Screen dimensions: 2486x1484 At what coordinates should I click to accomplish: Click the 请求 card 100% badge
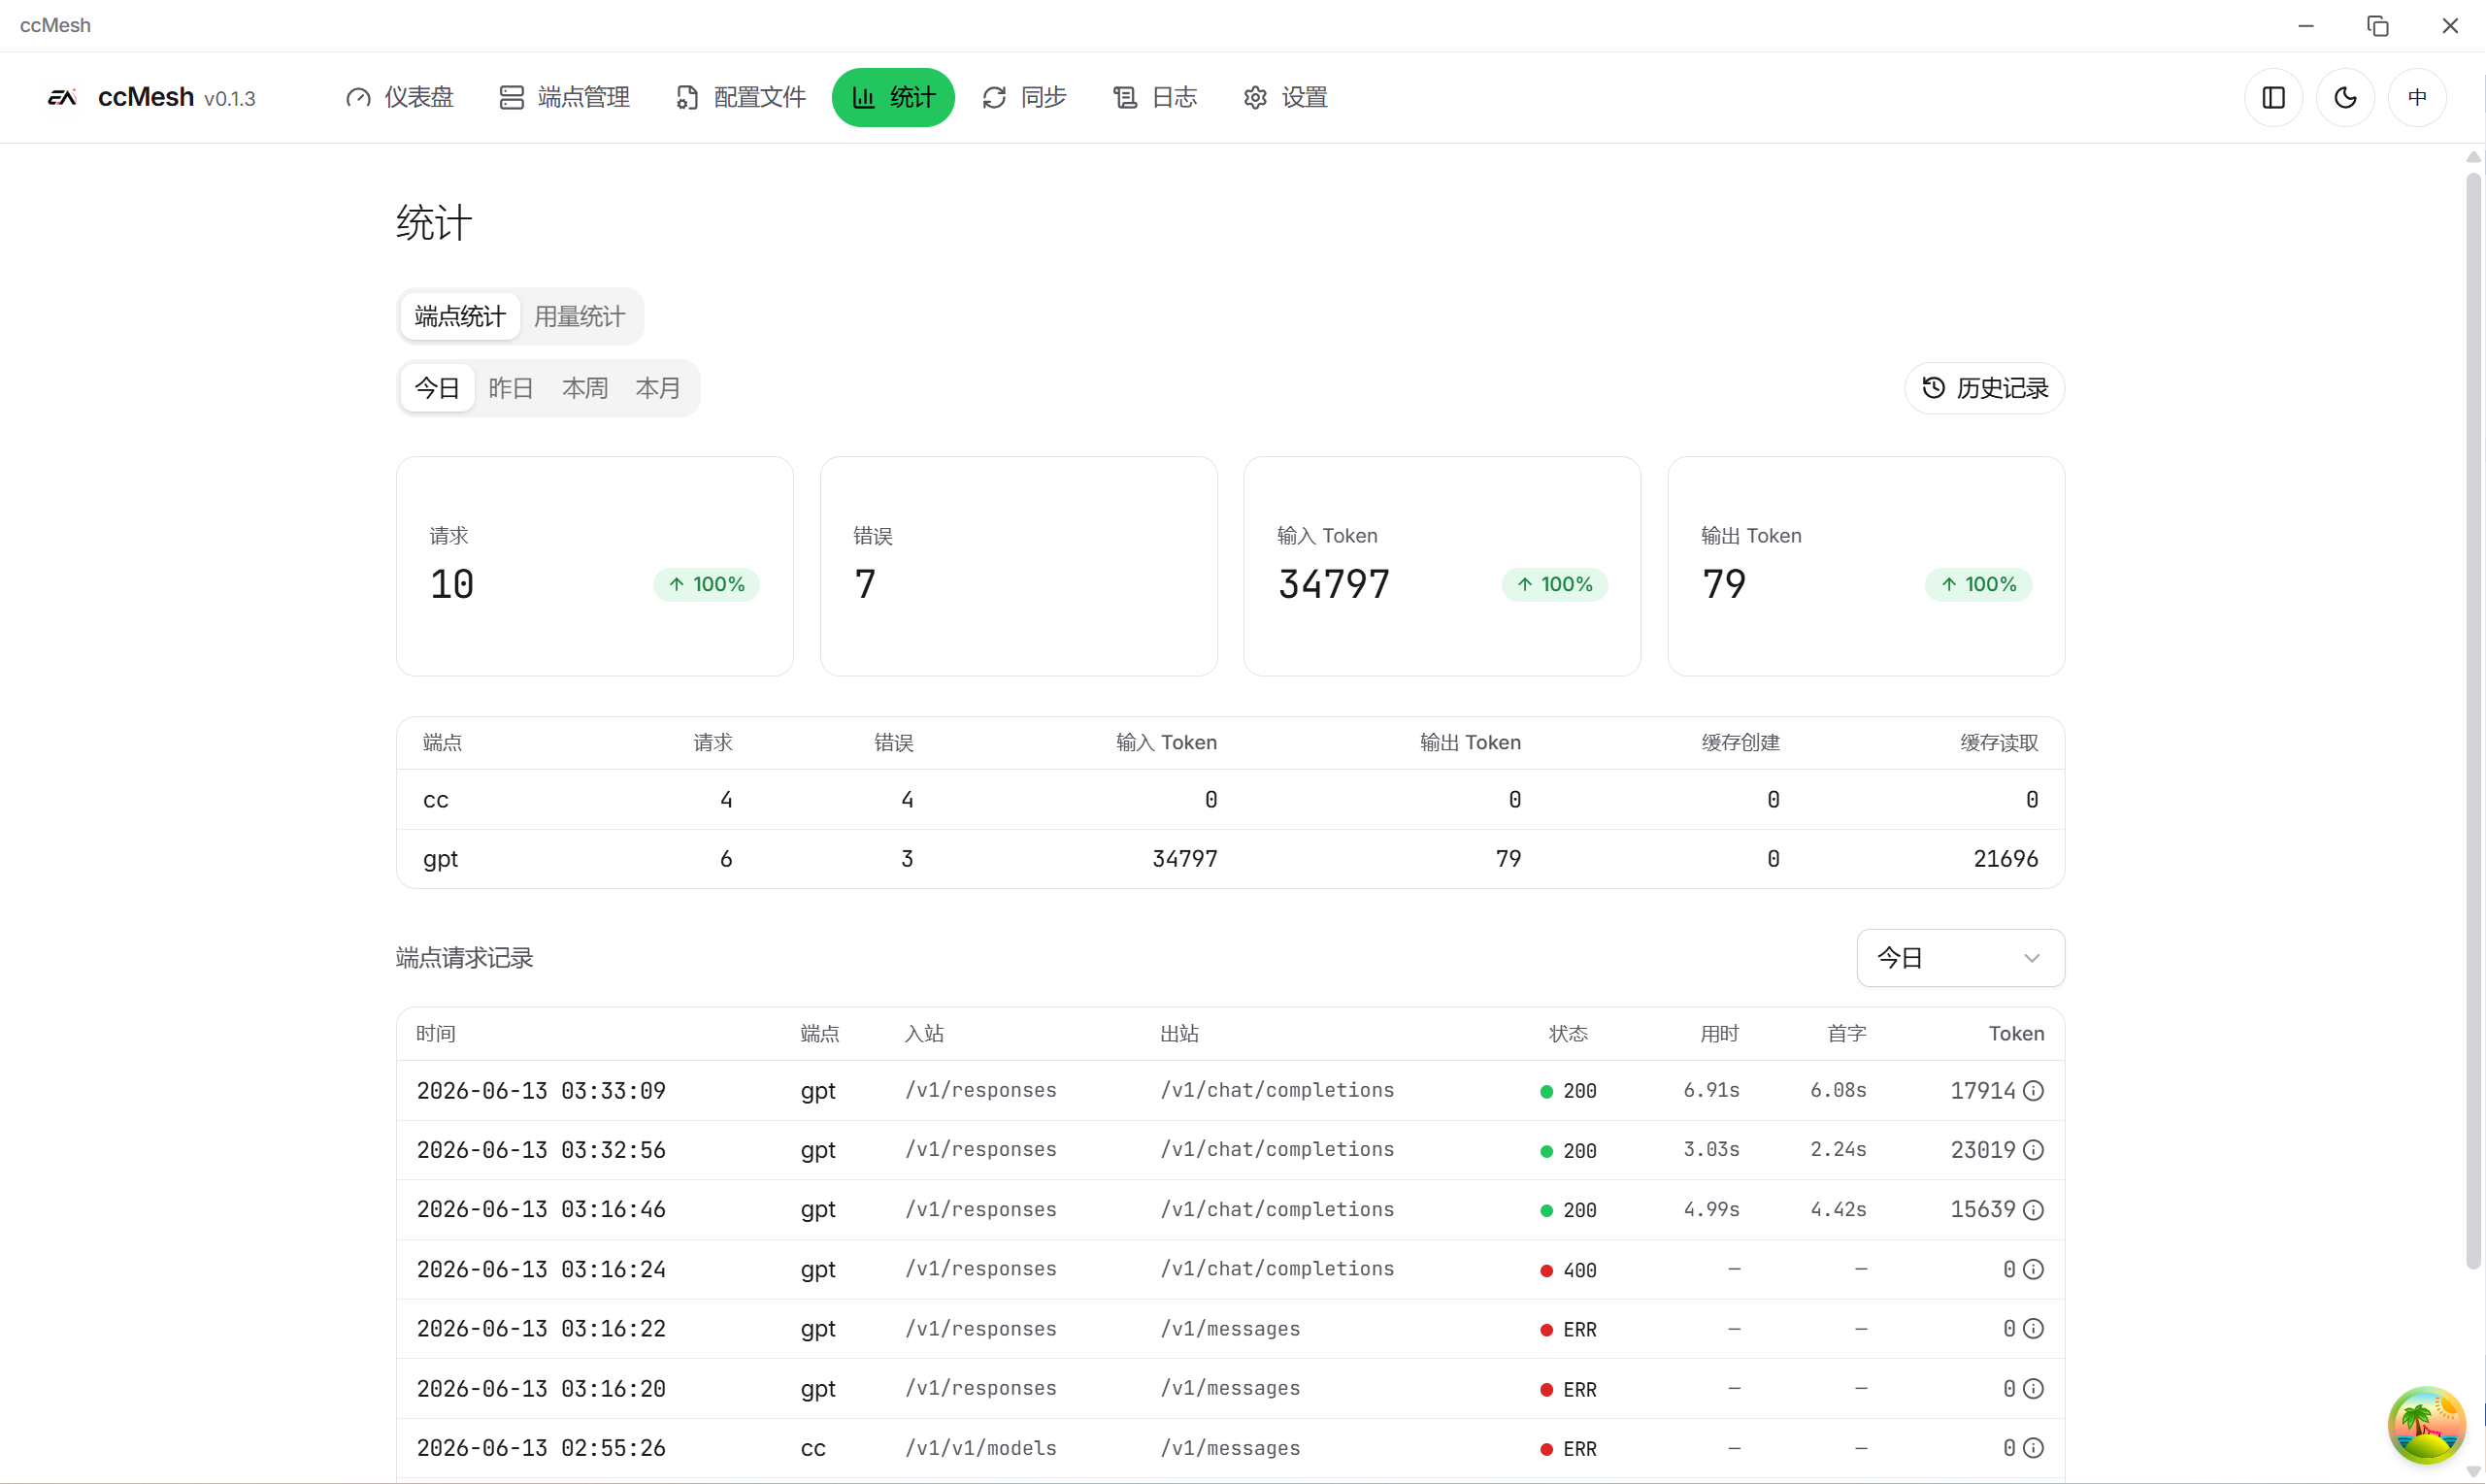[x=706, y=584]
